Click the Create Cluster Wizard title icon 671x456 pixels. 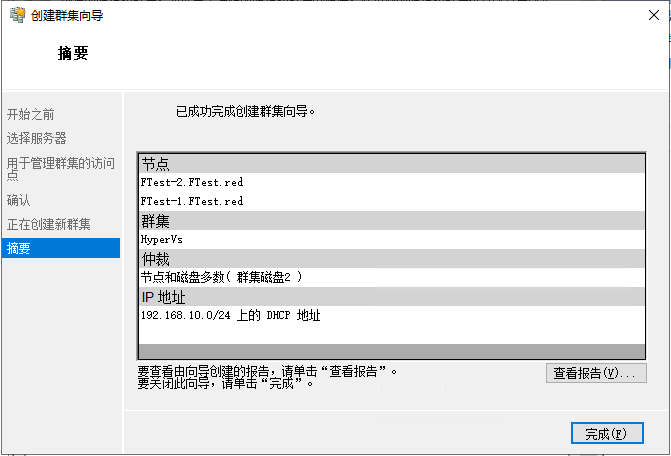pos(18,15)
